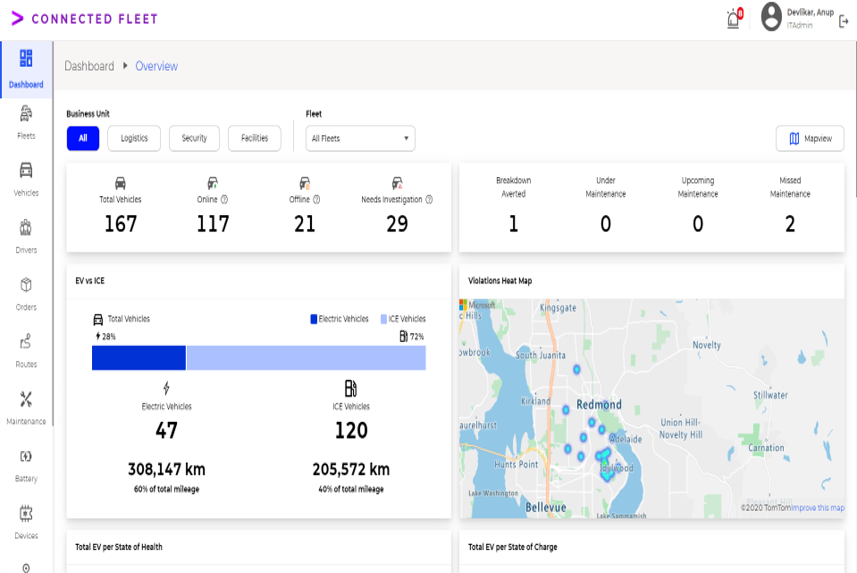Click the 205,572 km mileage value

click(351, 469)
